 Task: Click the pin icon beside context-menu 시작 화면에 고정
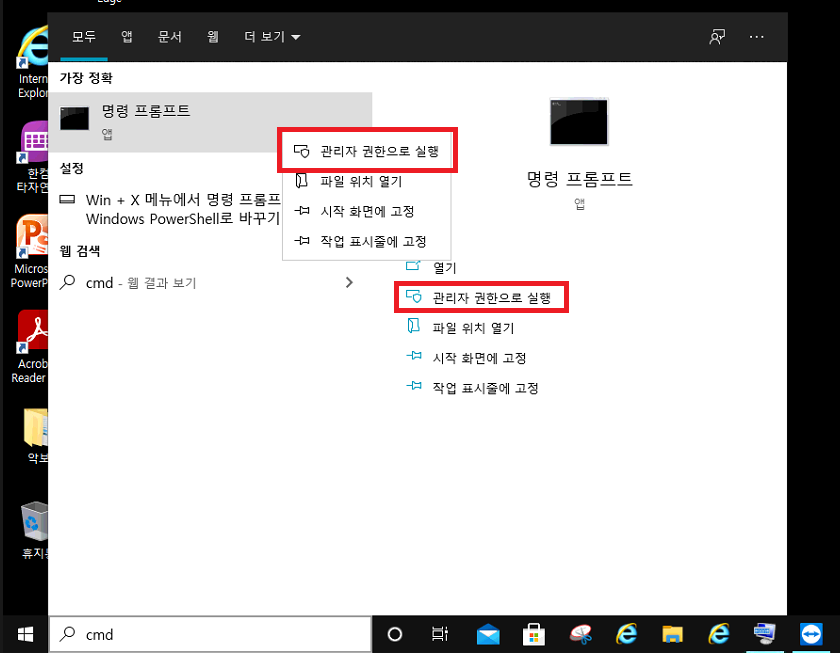point(302,211)
